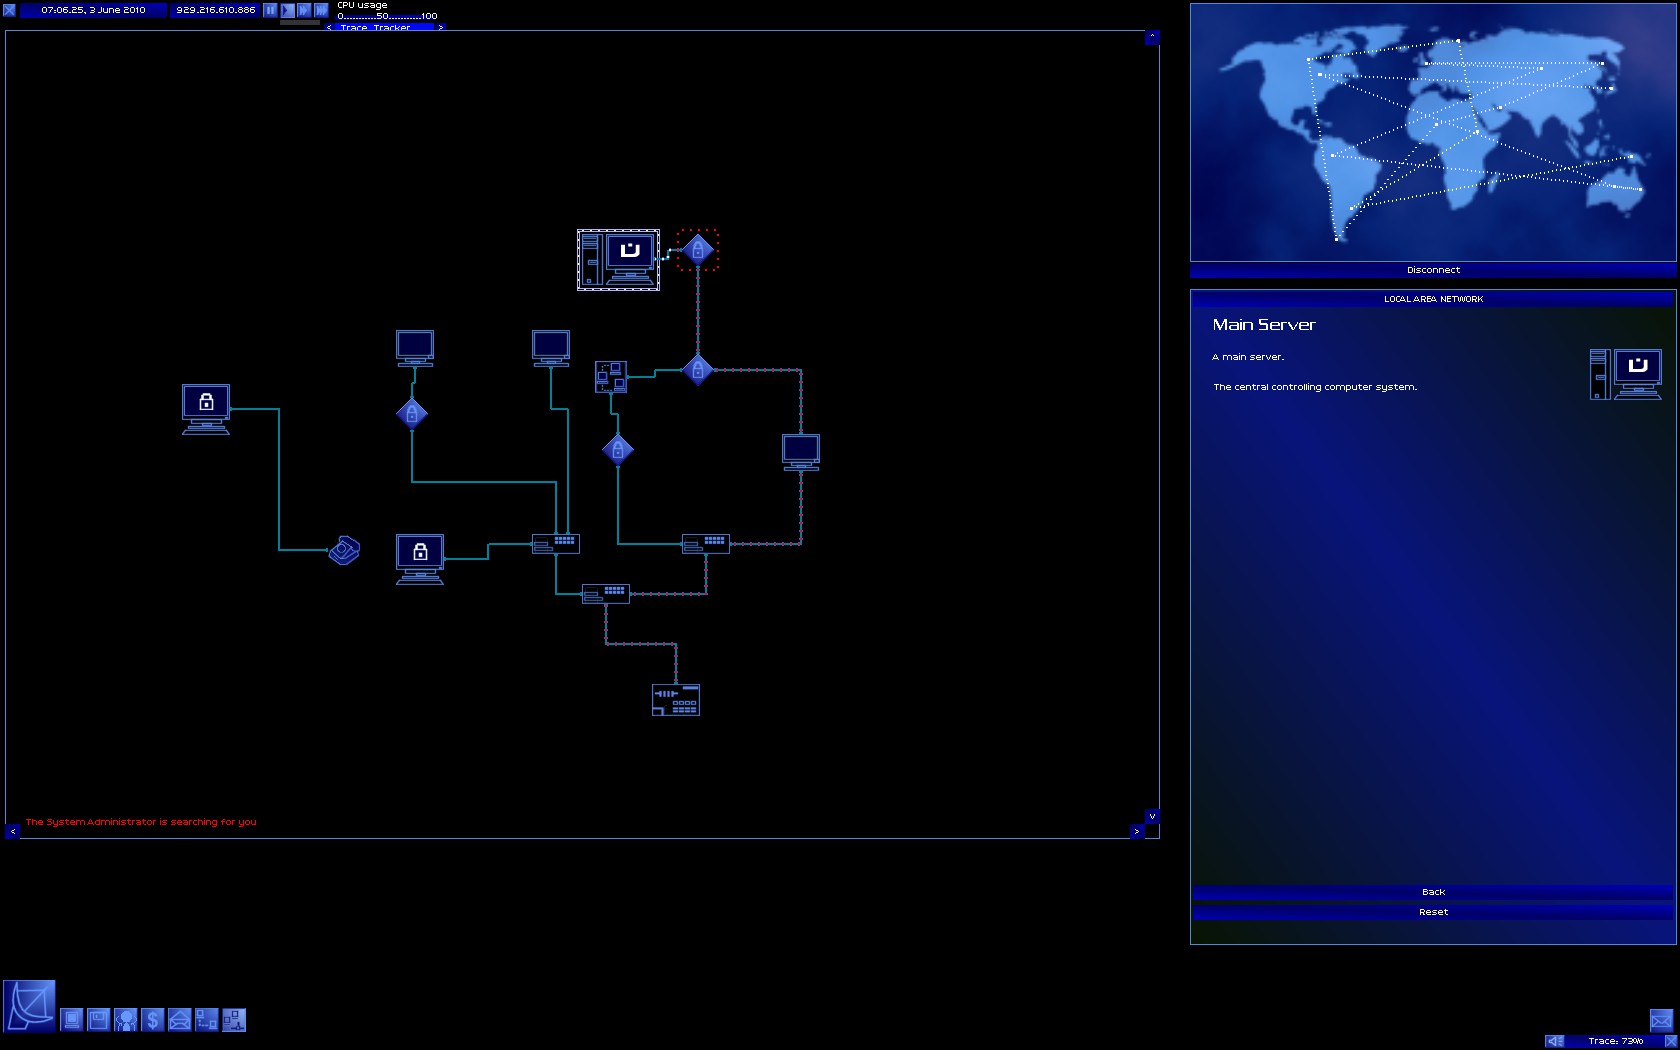This screenshot has width=1680, height=1050.
Task: Select the isolation bridge circuit node
Action: (611, 377)
